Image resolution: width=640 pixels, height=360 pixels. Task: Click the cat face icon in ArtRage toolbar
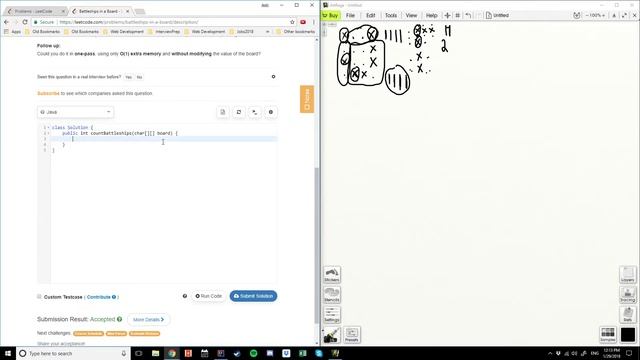point(576,16)
